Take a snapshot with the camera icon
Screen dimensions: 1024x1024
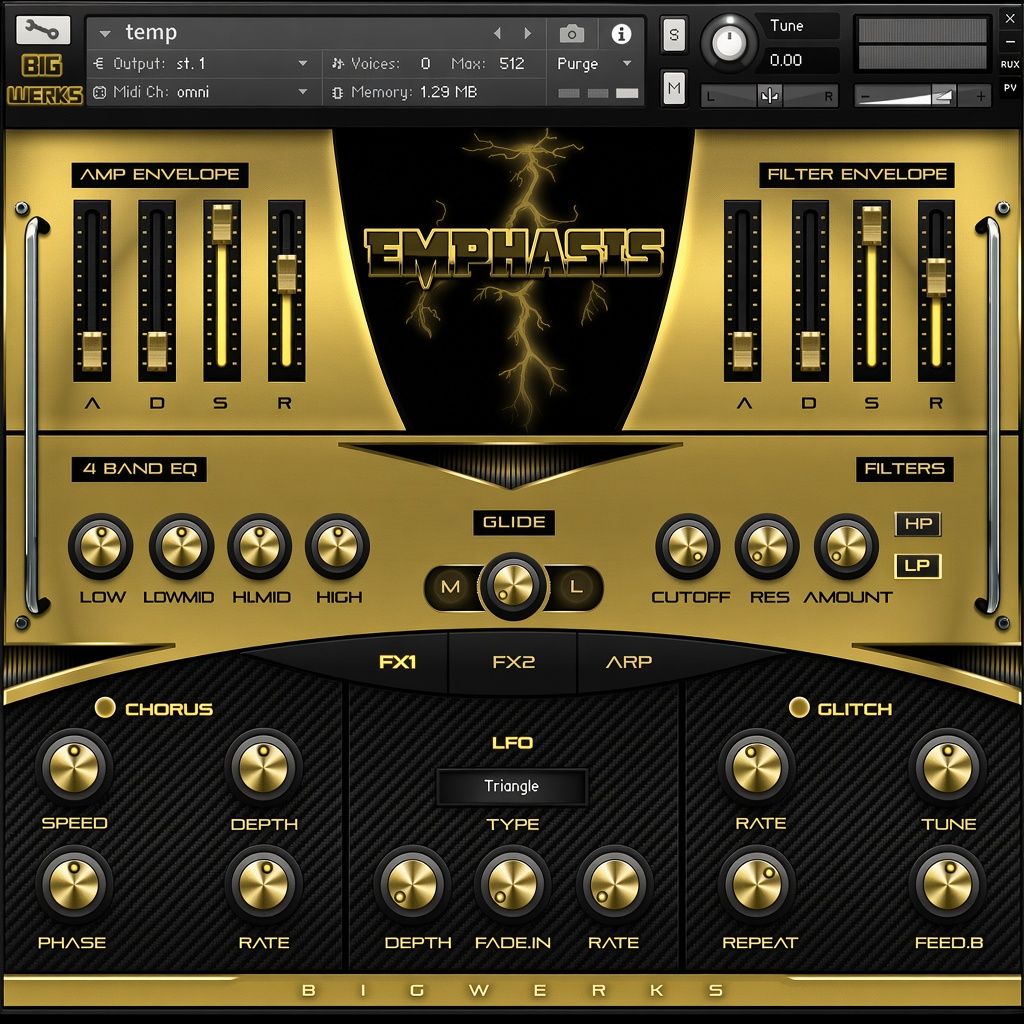click(571, 33)
